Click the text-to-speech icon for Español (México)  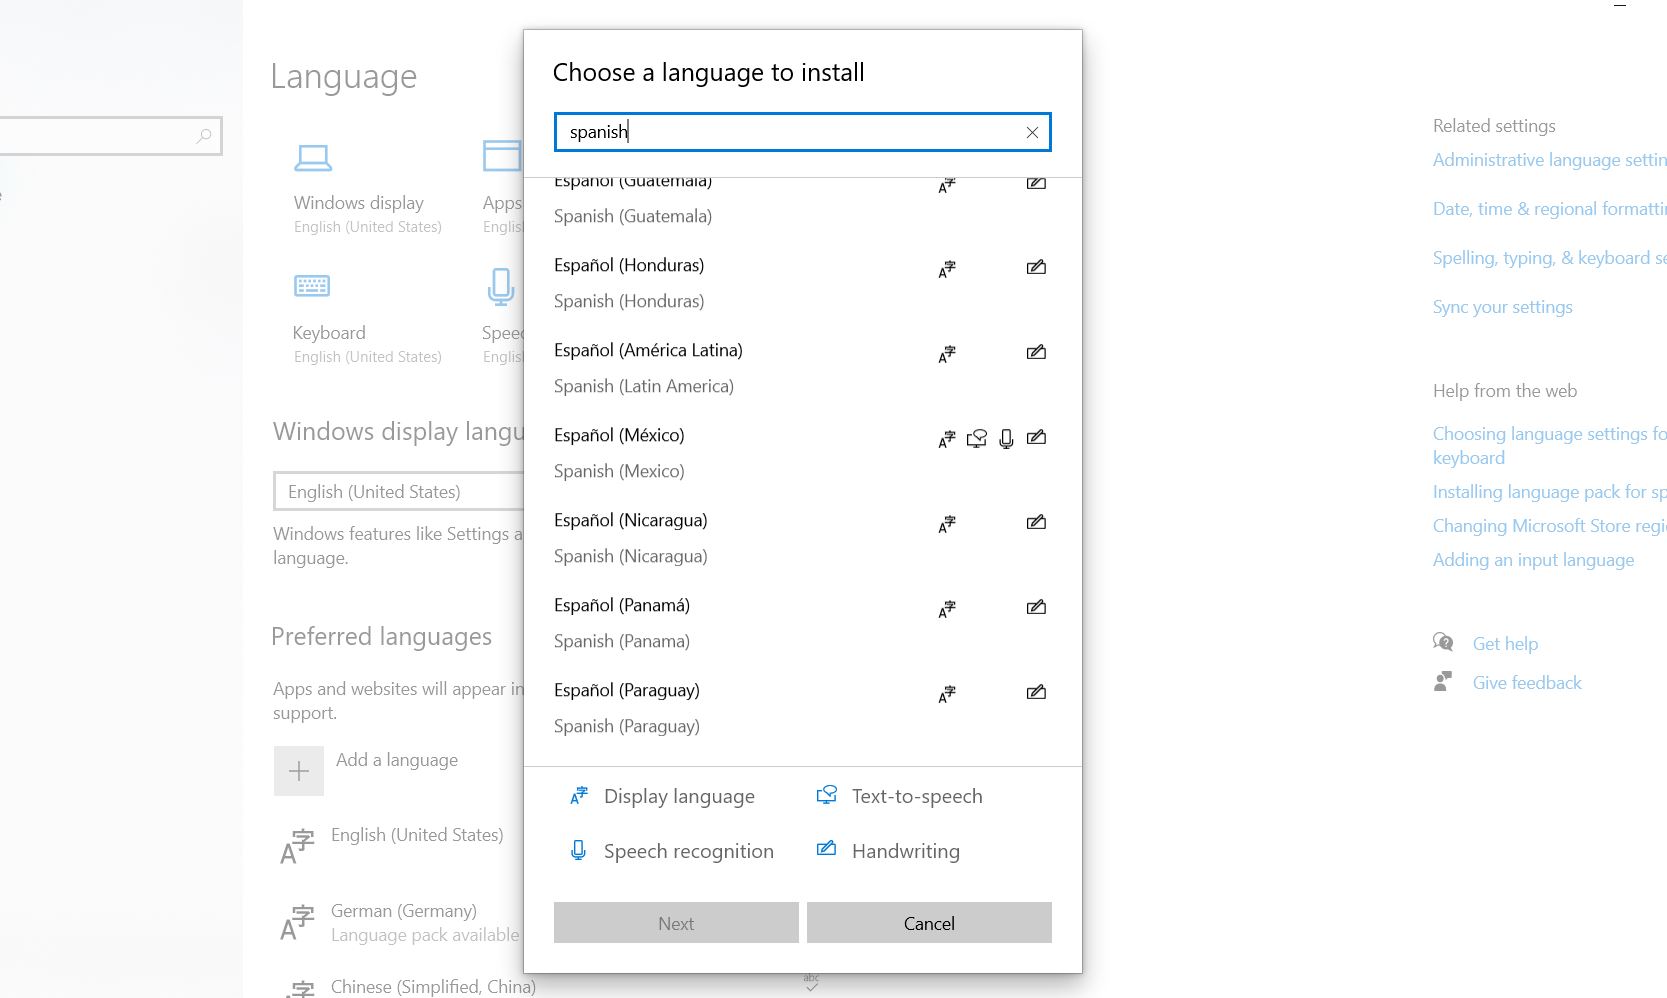pos(976,438)
